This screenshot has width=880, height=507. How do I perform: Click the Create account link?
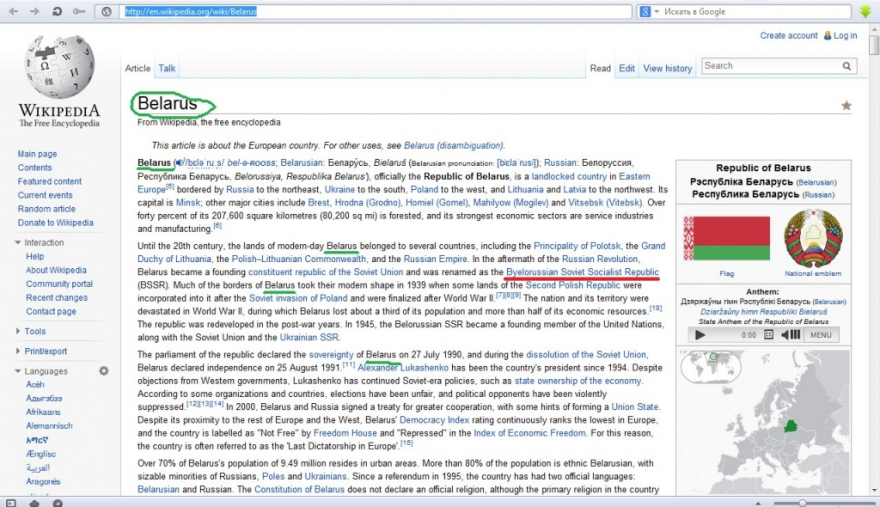tap(788, 36)
